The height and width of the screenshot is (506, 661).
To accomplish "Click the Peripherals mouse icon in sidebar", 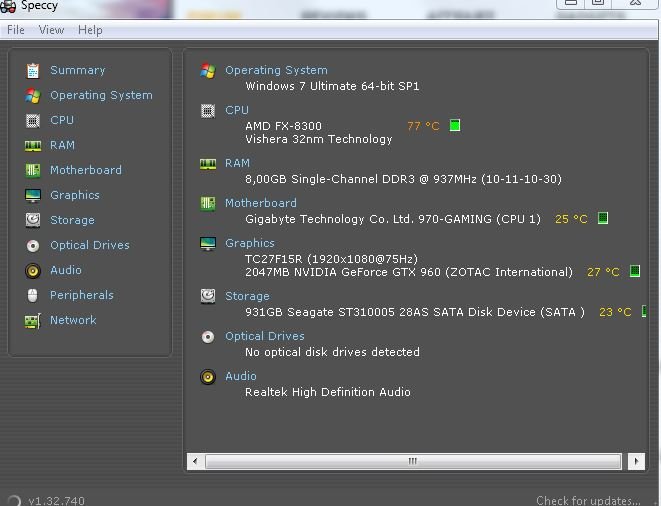I will click(x=33, y=296).
